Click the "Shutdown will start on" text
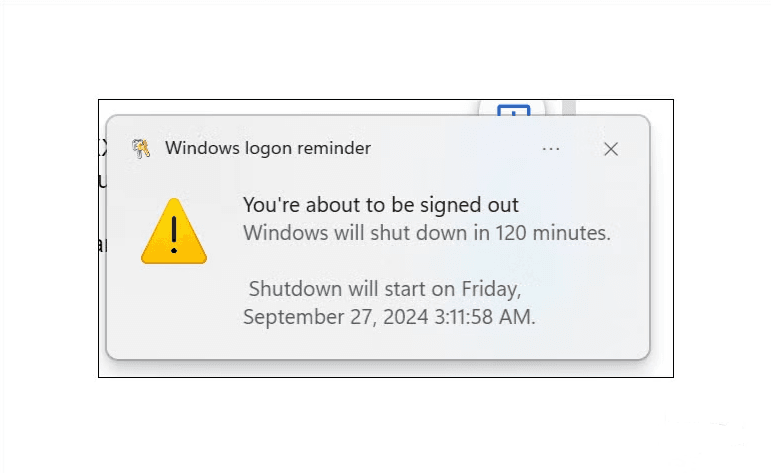This screenshot has height=473, width=771. pyautogui.click(x=352, y=289)
